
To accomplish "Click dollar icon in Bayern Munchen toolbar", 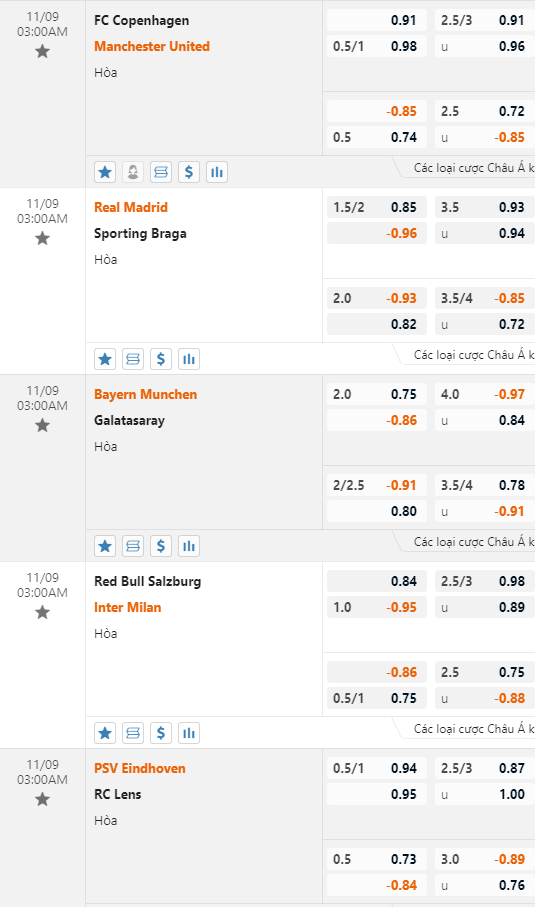I will click(x=161, y=545).
